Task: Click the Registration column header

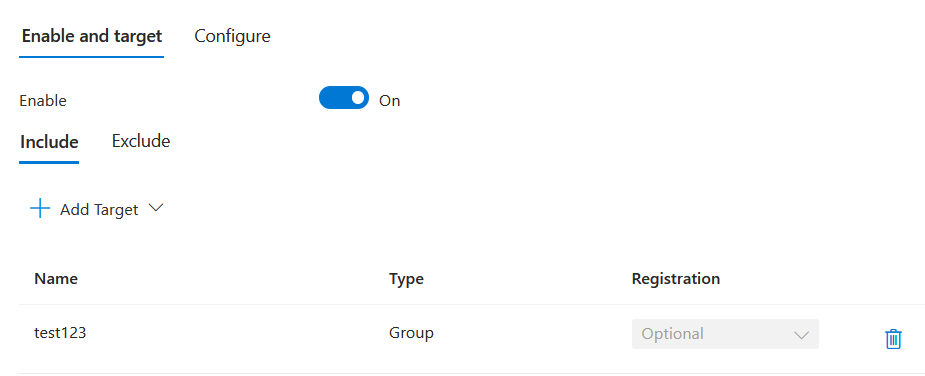Action: point(675,279)
